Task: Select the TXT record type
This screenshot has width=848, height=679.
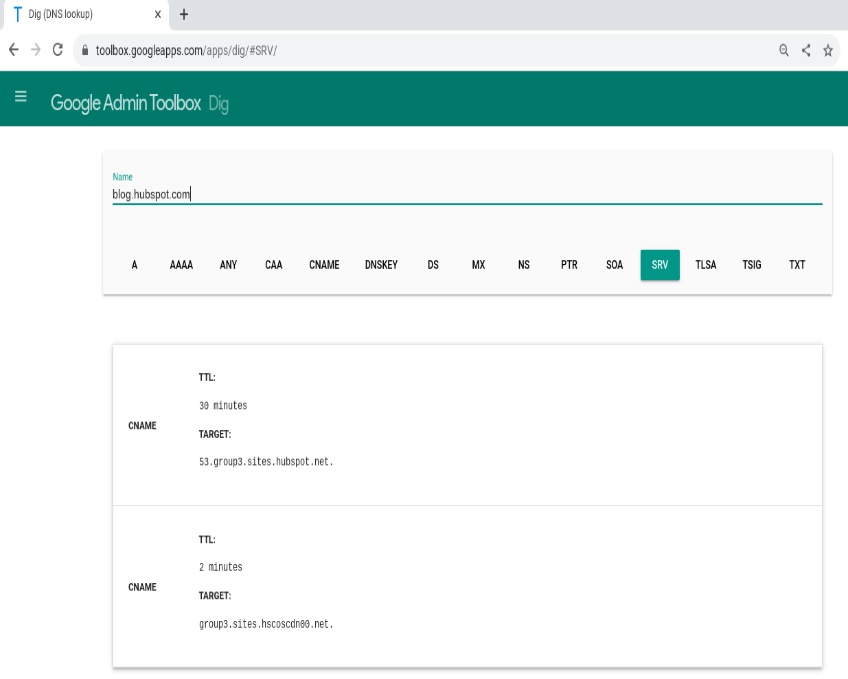Action: coord(797,265)
